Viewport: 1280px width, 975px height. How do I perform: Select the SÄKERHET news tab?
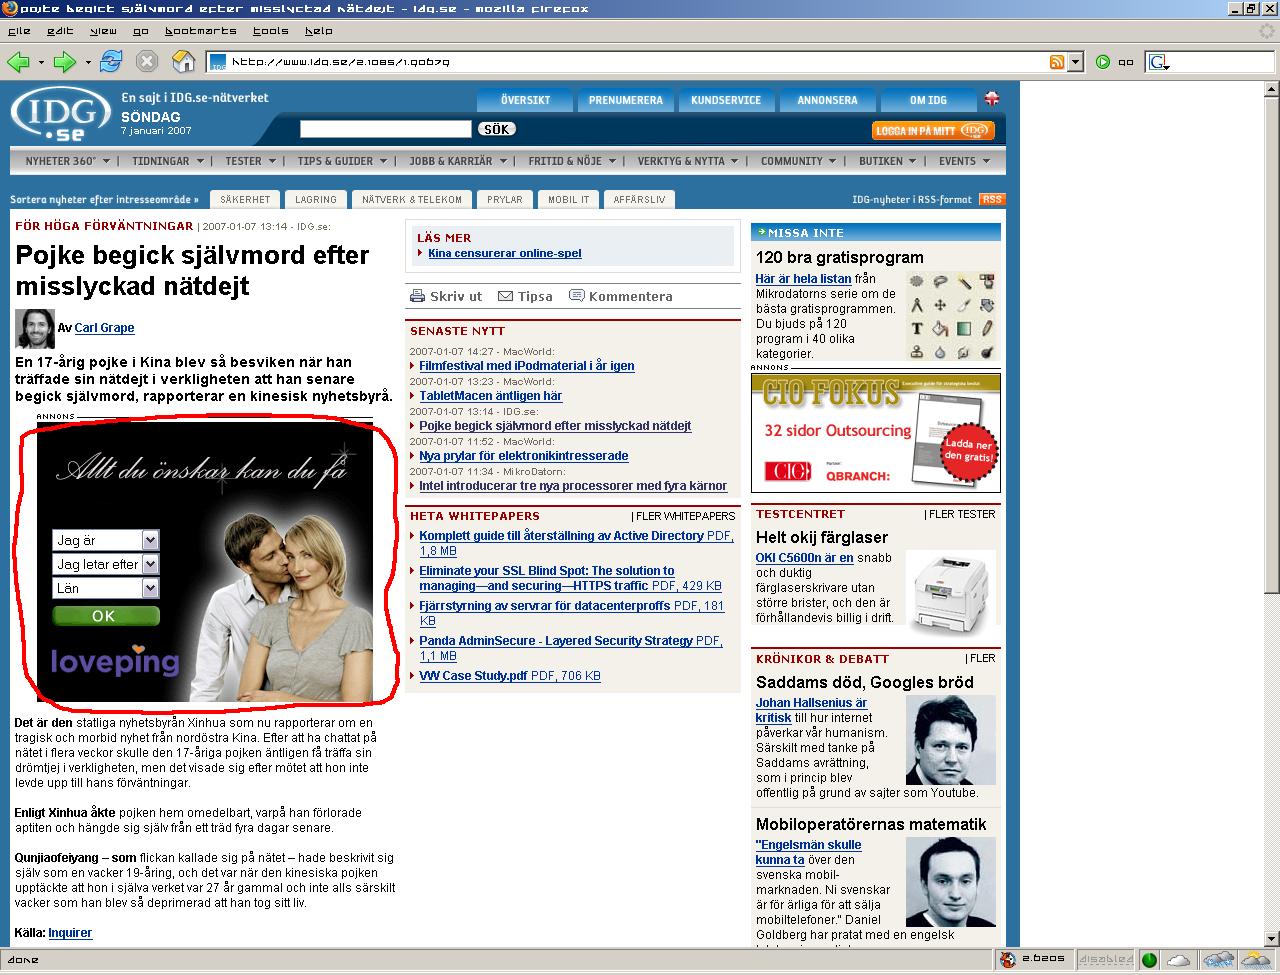(245, 199)
